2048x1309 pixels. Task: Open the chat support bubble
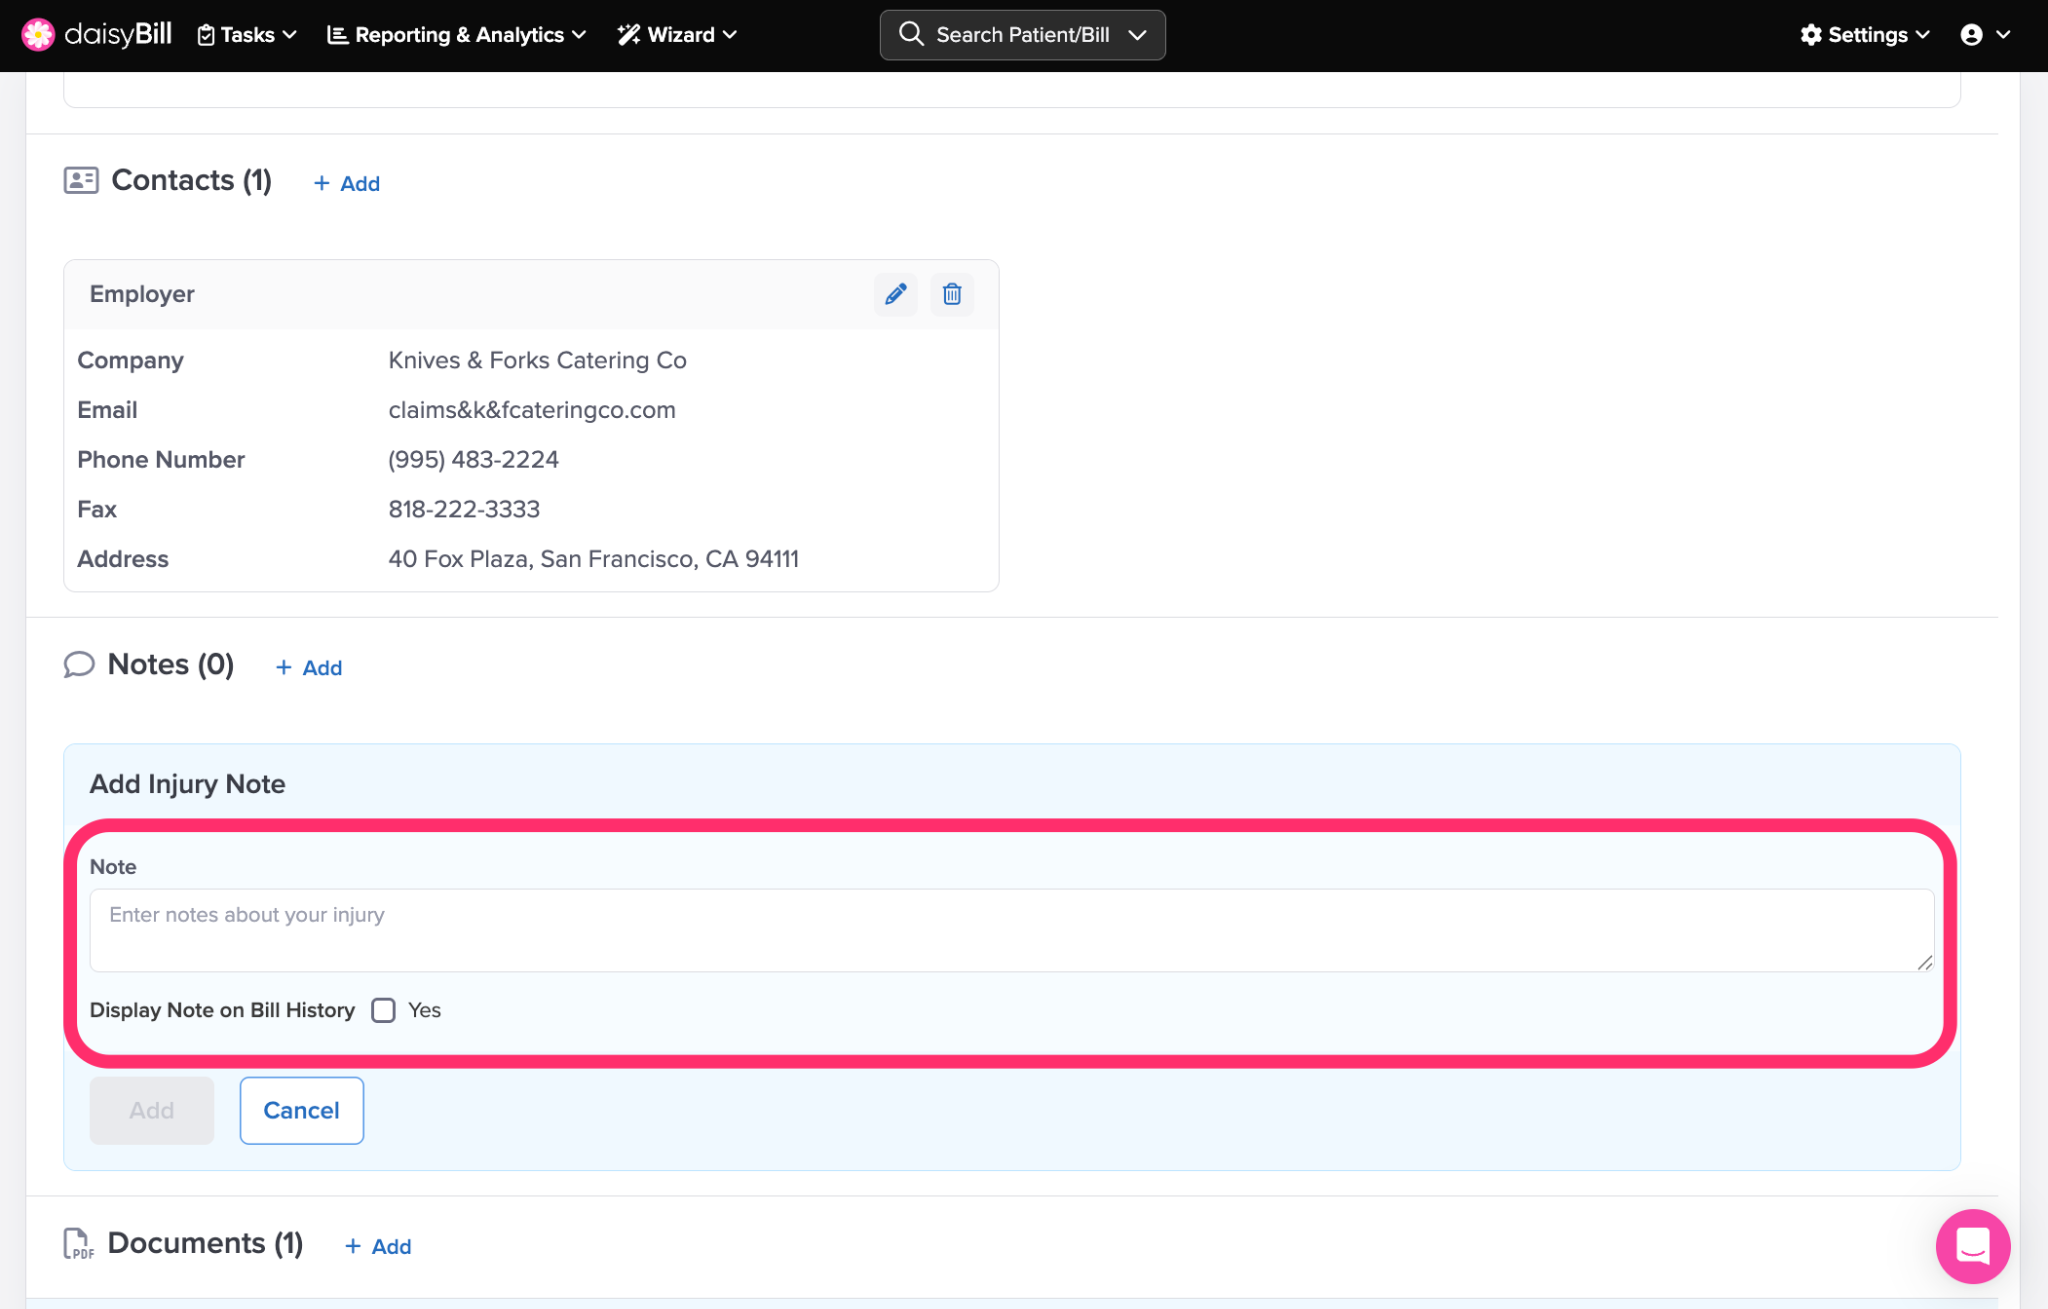tap(1971, 1245)
